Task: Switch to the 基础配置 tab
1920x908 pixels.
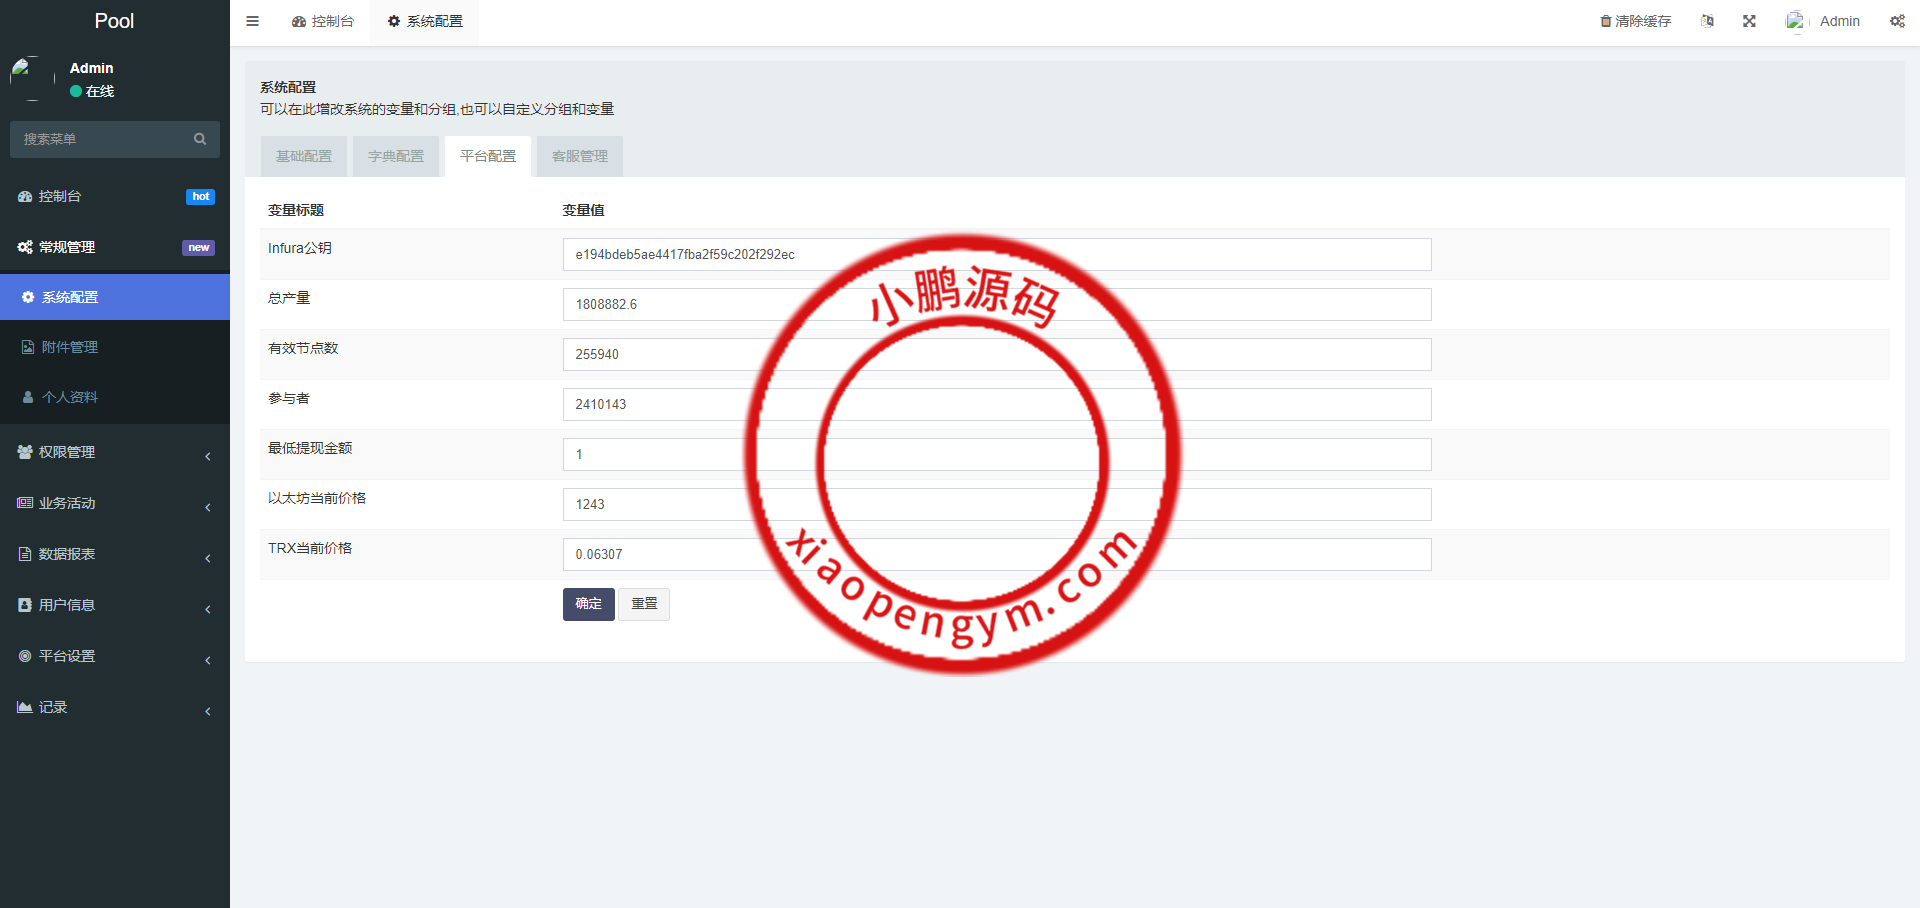Action: [304, 156]
